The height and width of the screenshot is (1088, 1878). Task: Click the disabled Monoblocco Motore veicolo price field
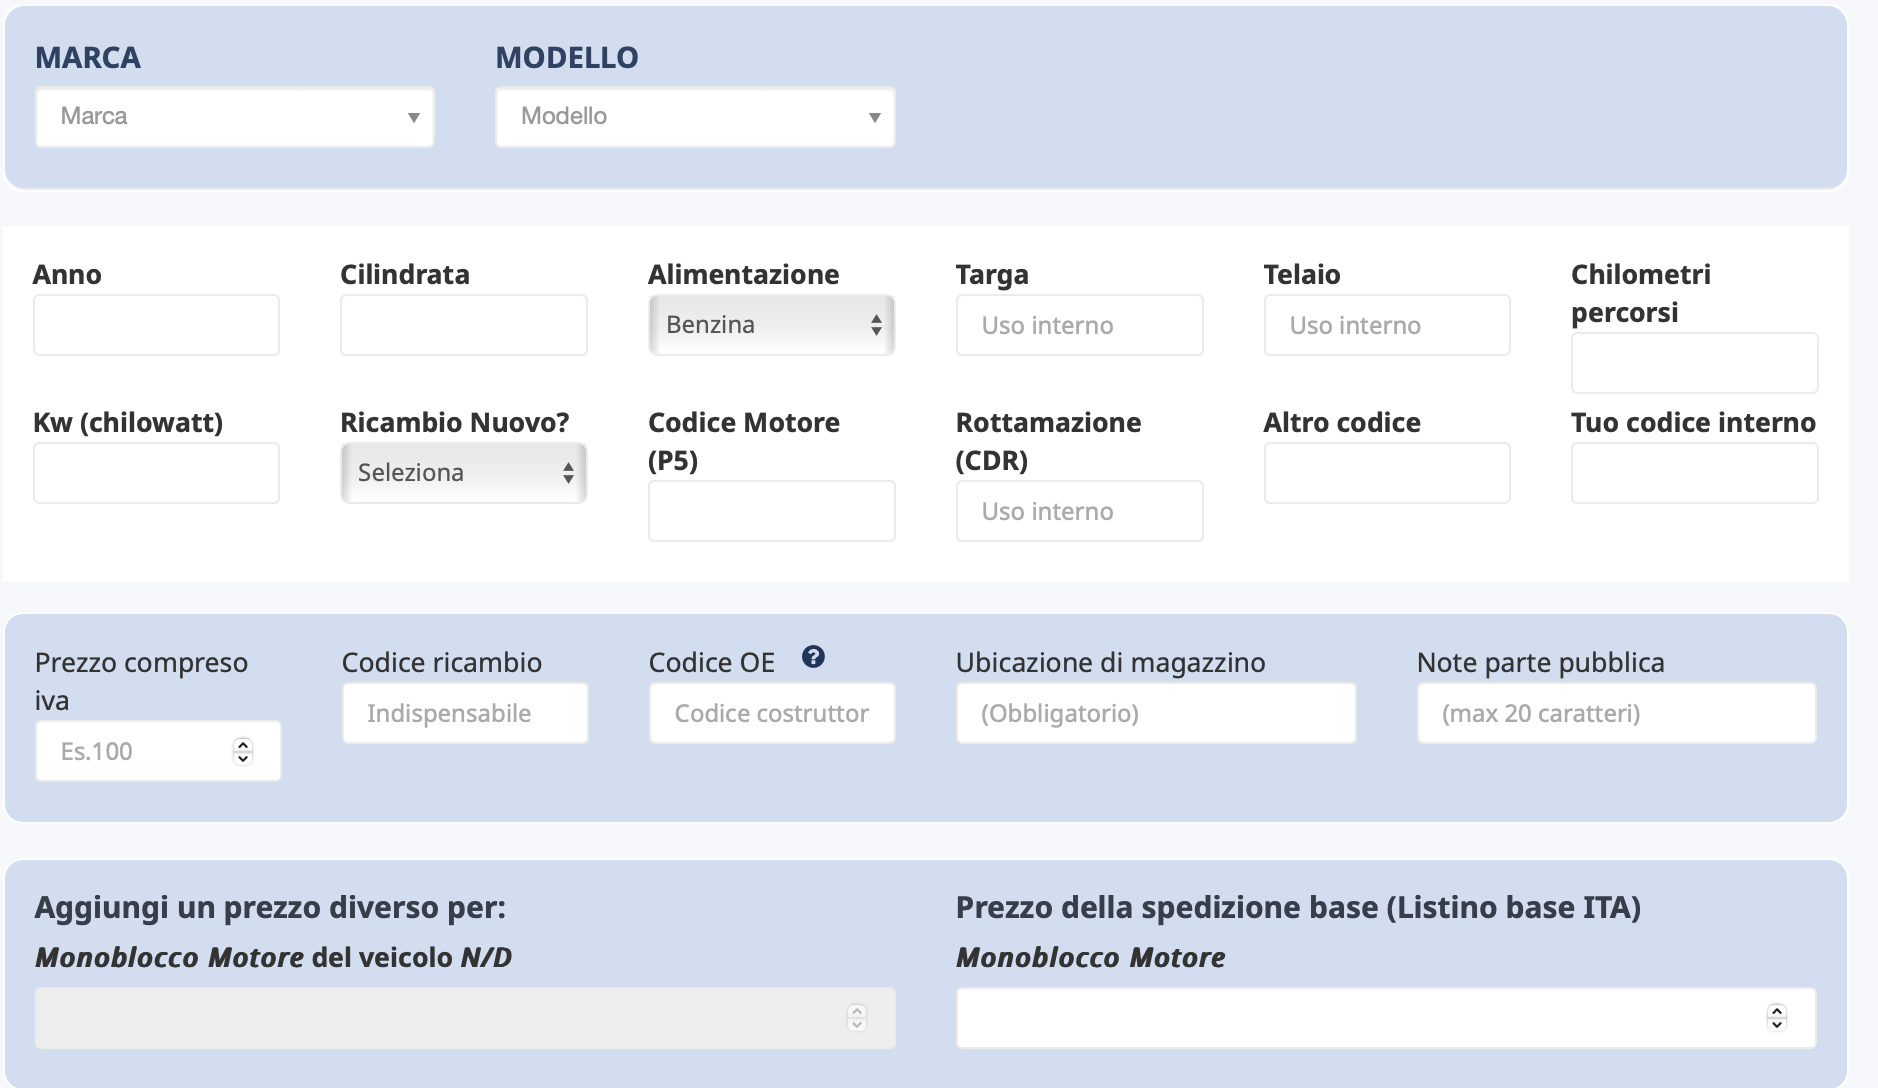(465, 1018)
